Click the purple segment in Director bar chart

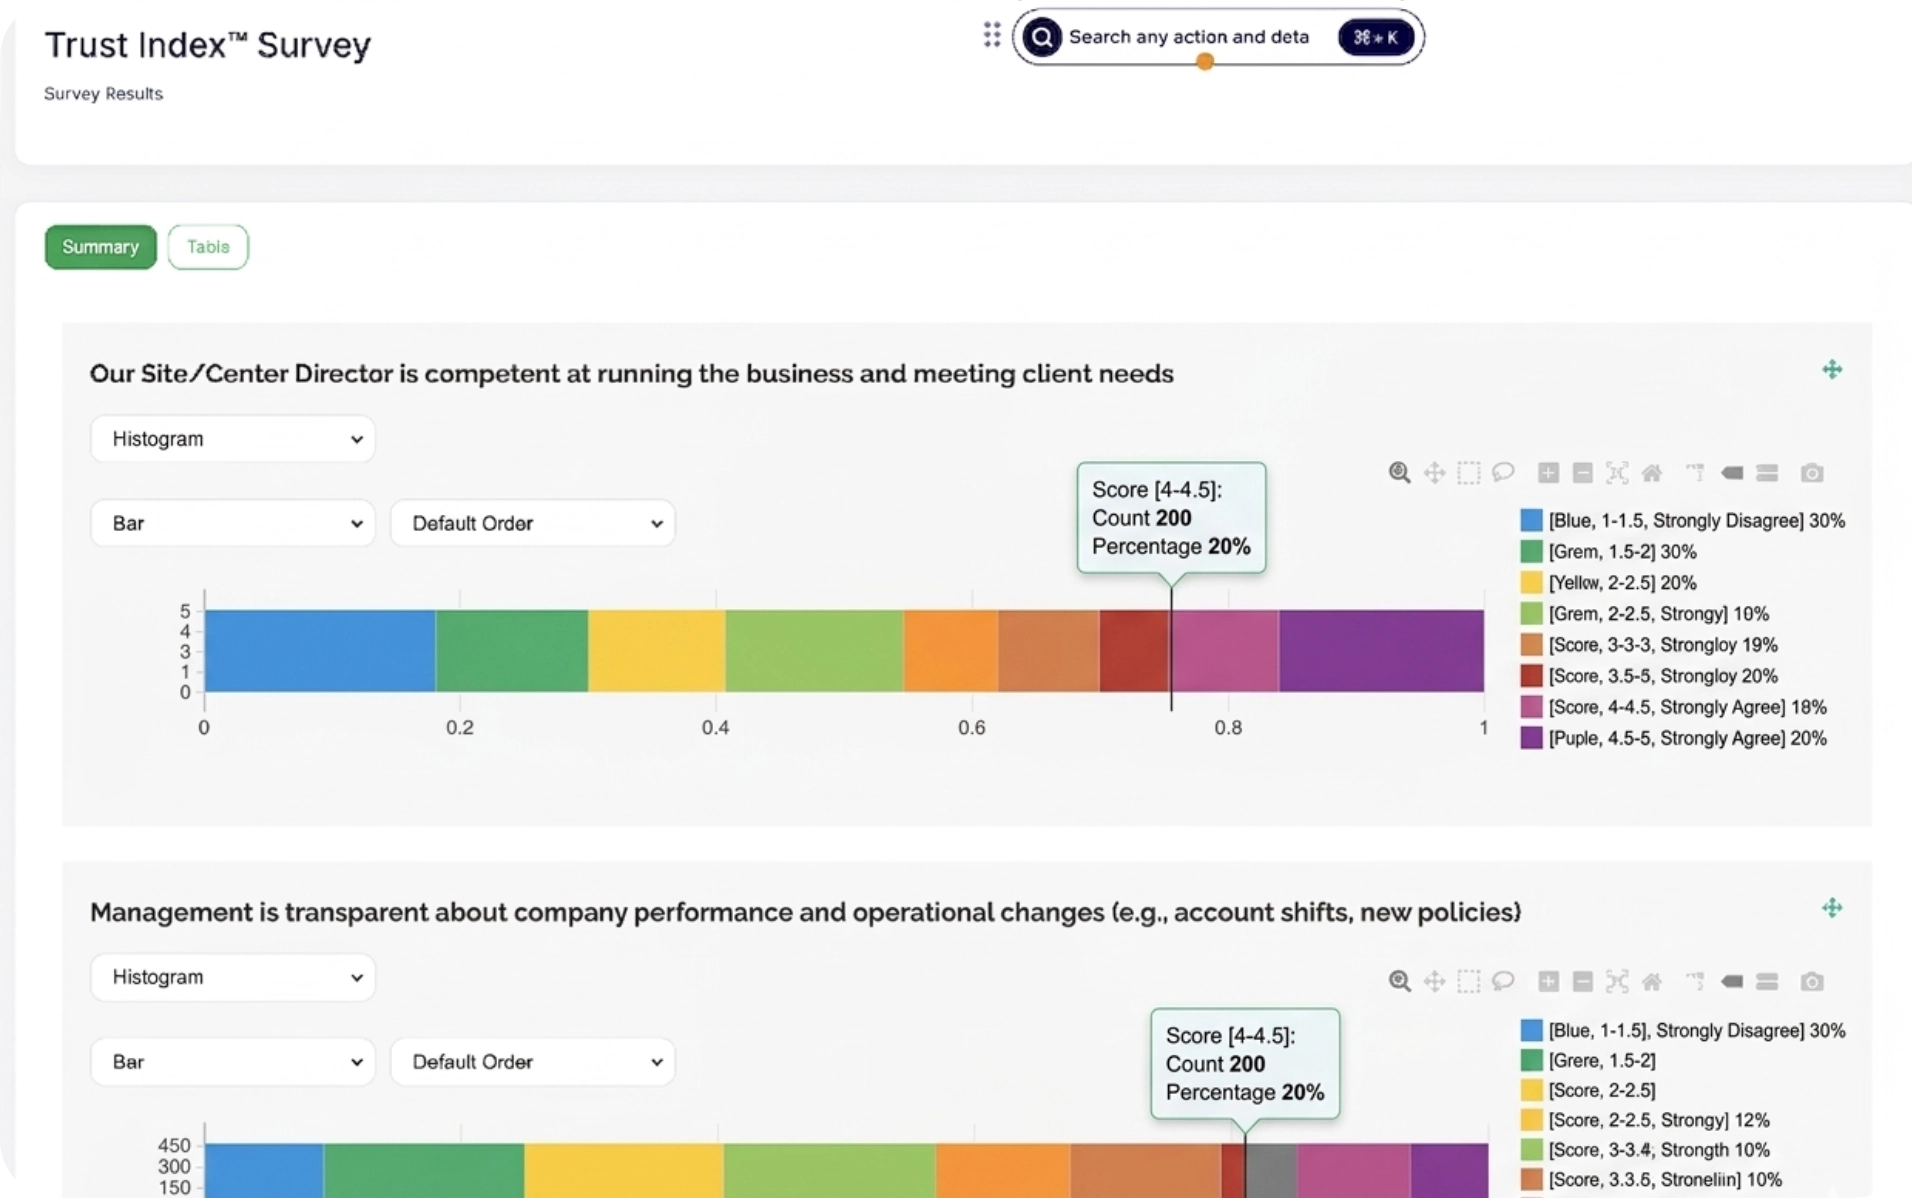tap(1380, 651)
